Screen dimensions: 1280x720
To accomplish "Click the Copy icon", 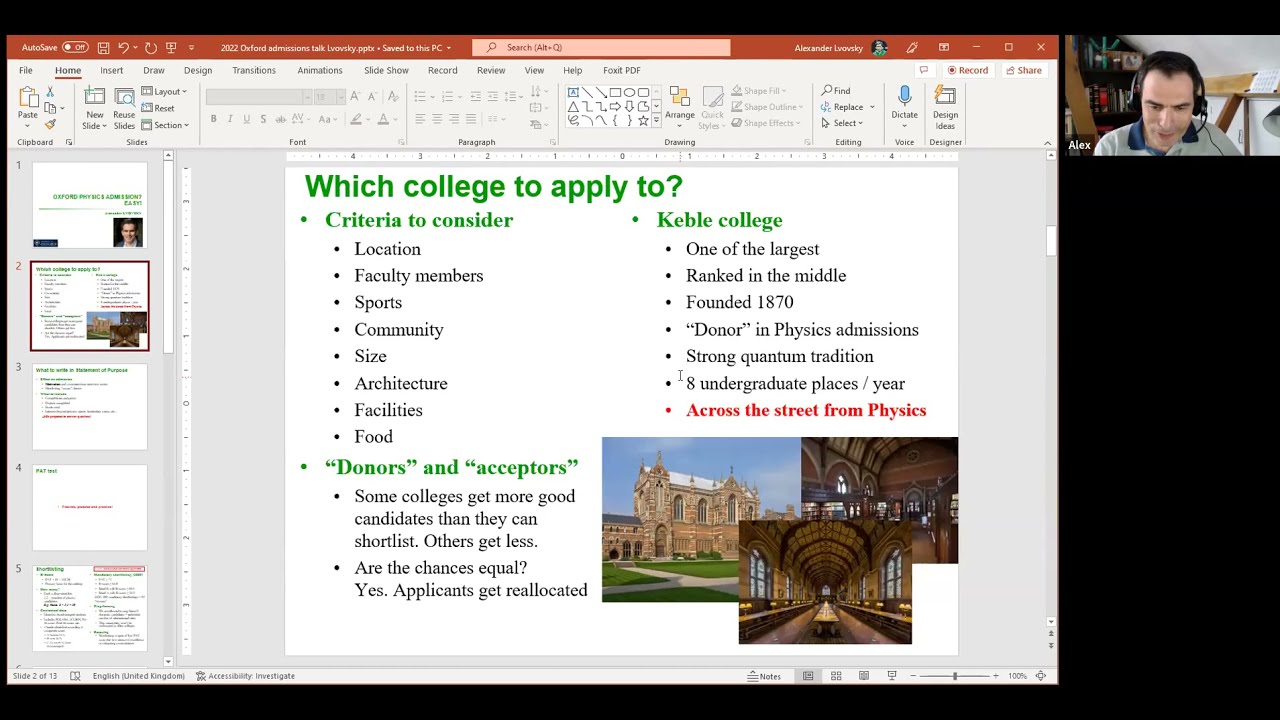I will (50, 108).
